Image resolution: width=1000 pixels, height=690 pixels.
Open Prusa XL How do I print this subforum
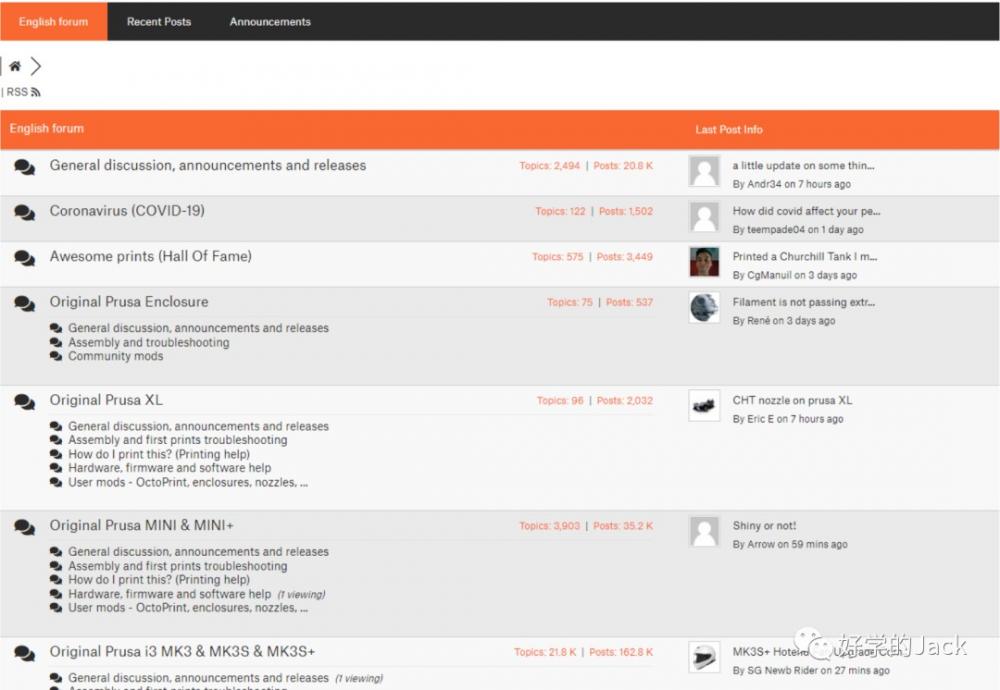point(159,454)
